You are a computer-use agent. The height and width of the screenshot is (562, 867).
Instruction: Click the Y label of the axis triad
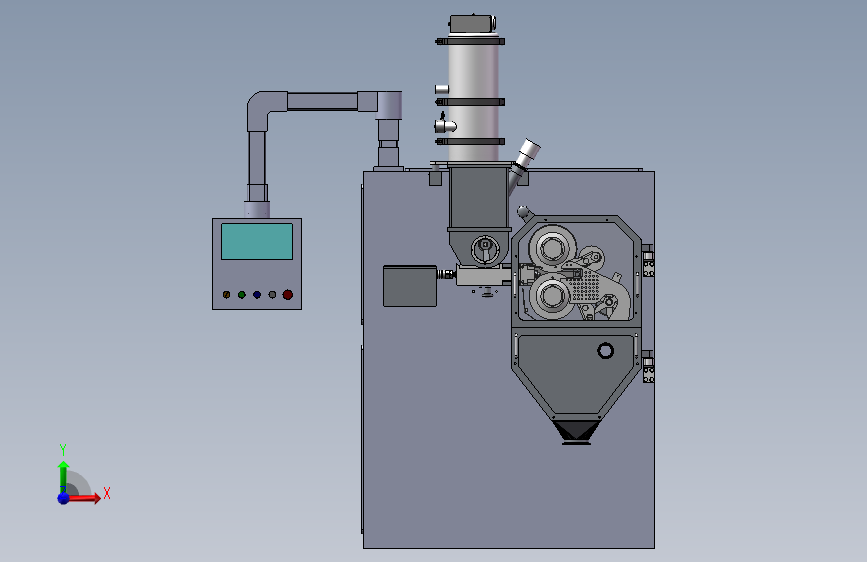click(63, 449)
